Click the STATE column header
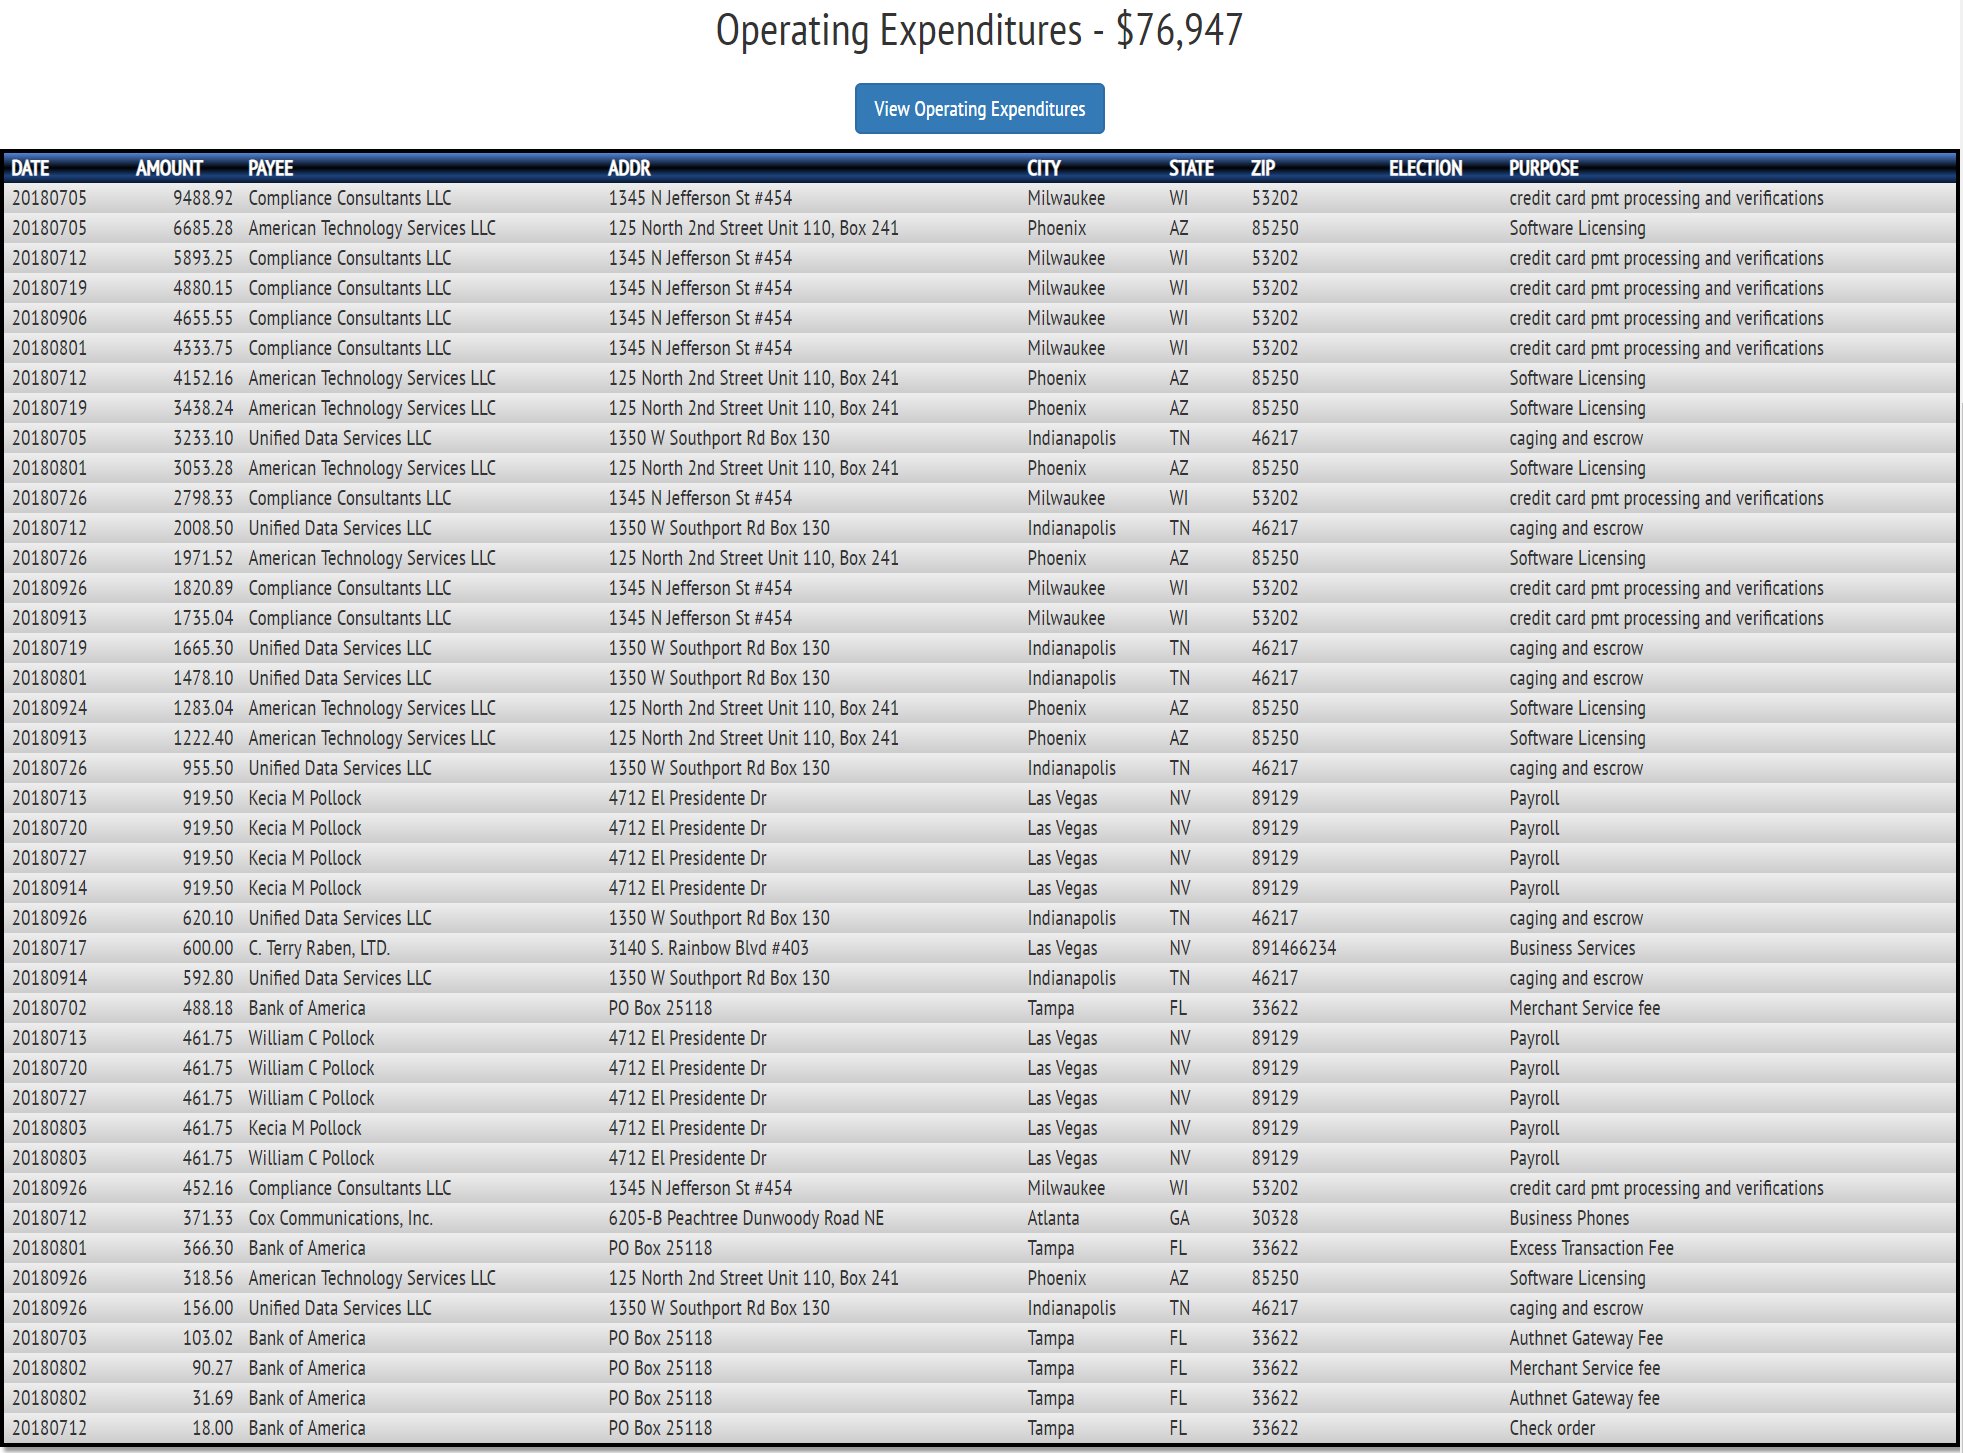Screen dimensions: 1963x1453 point(1191,168)
